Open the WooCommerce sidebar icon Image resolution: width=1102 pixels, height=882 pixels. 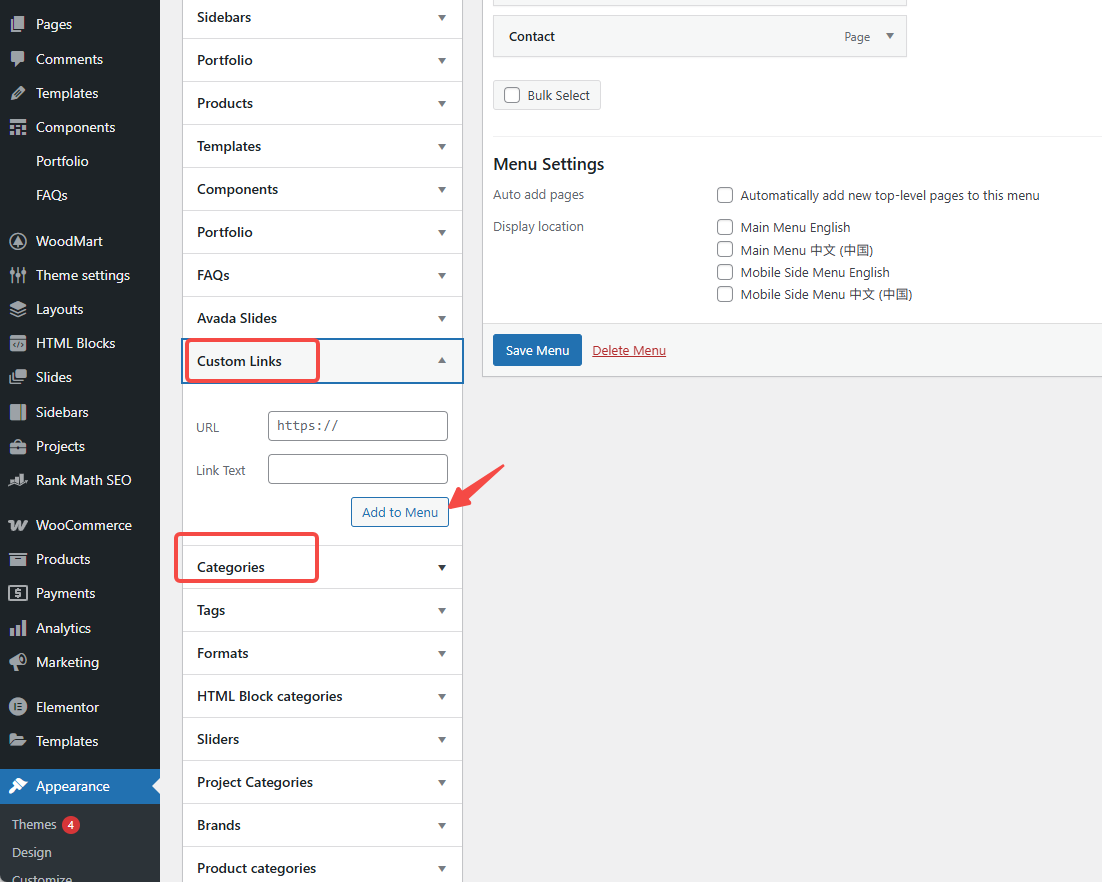22,524
